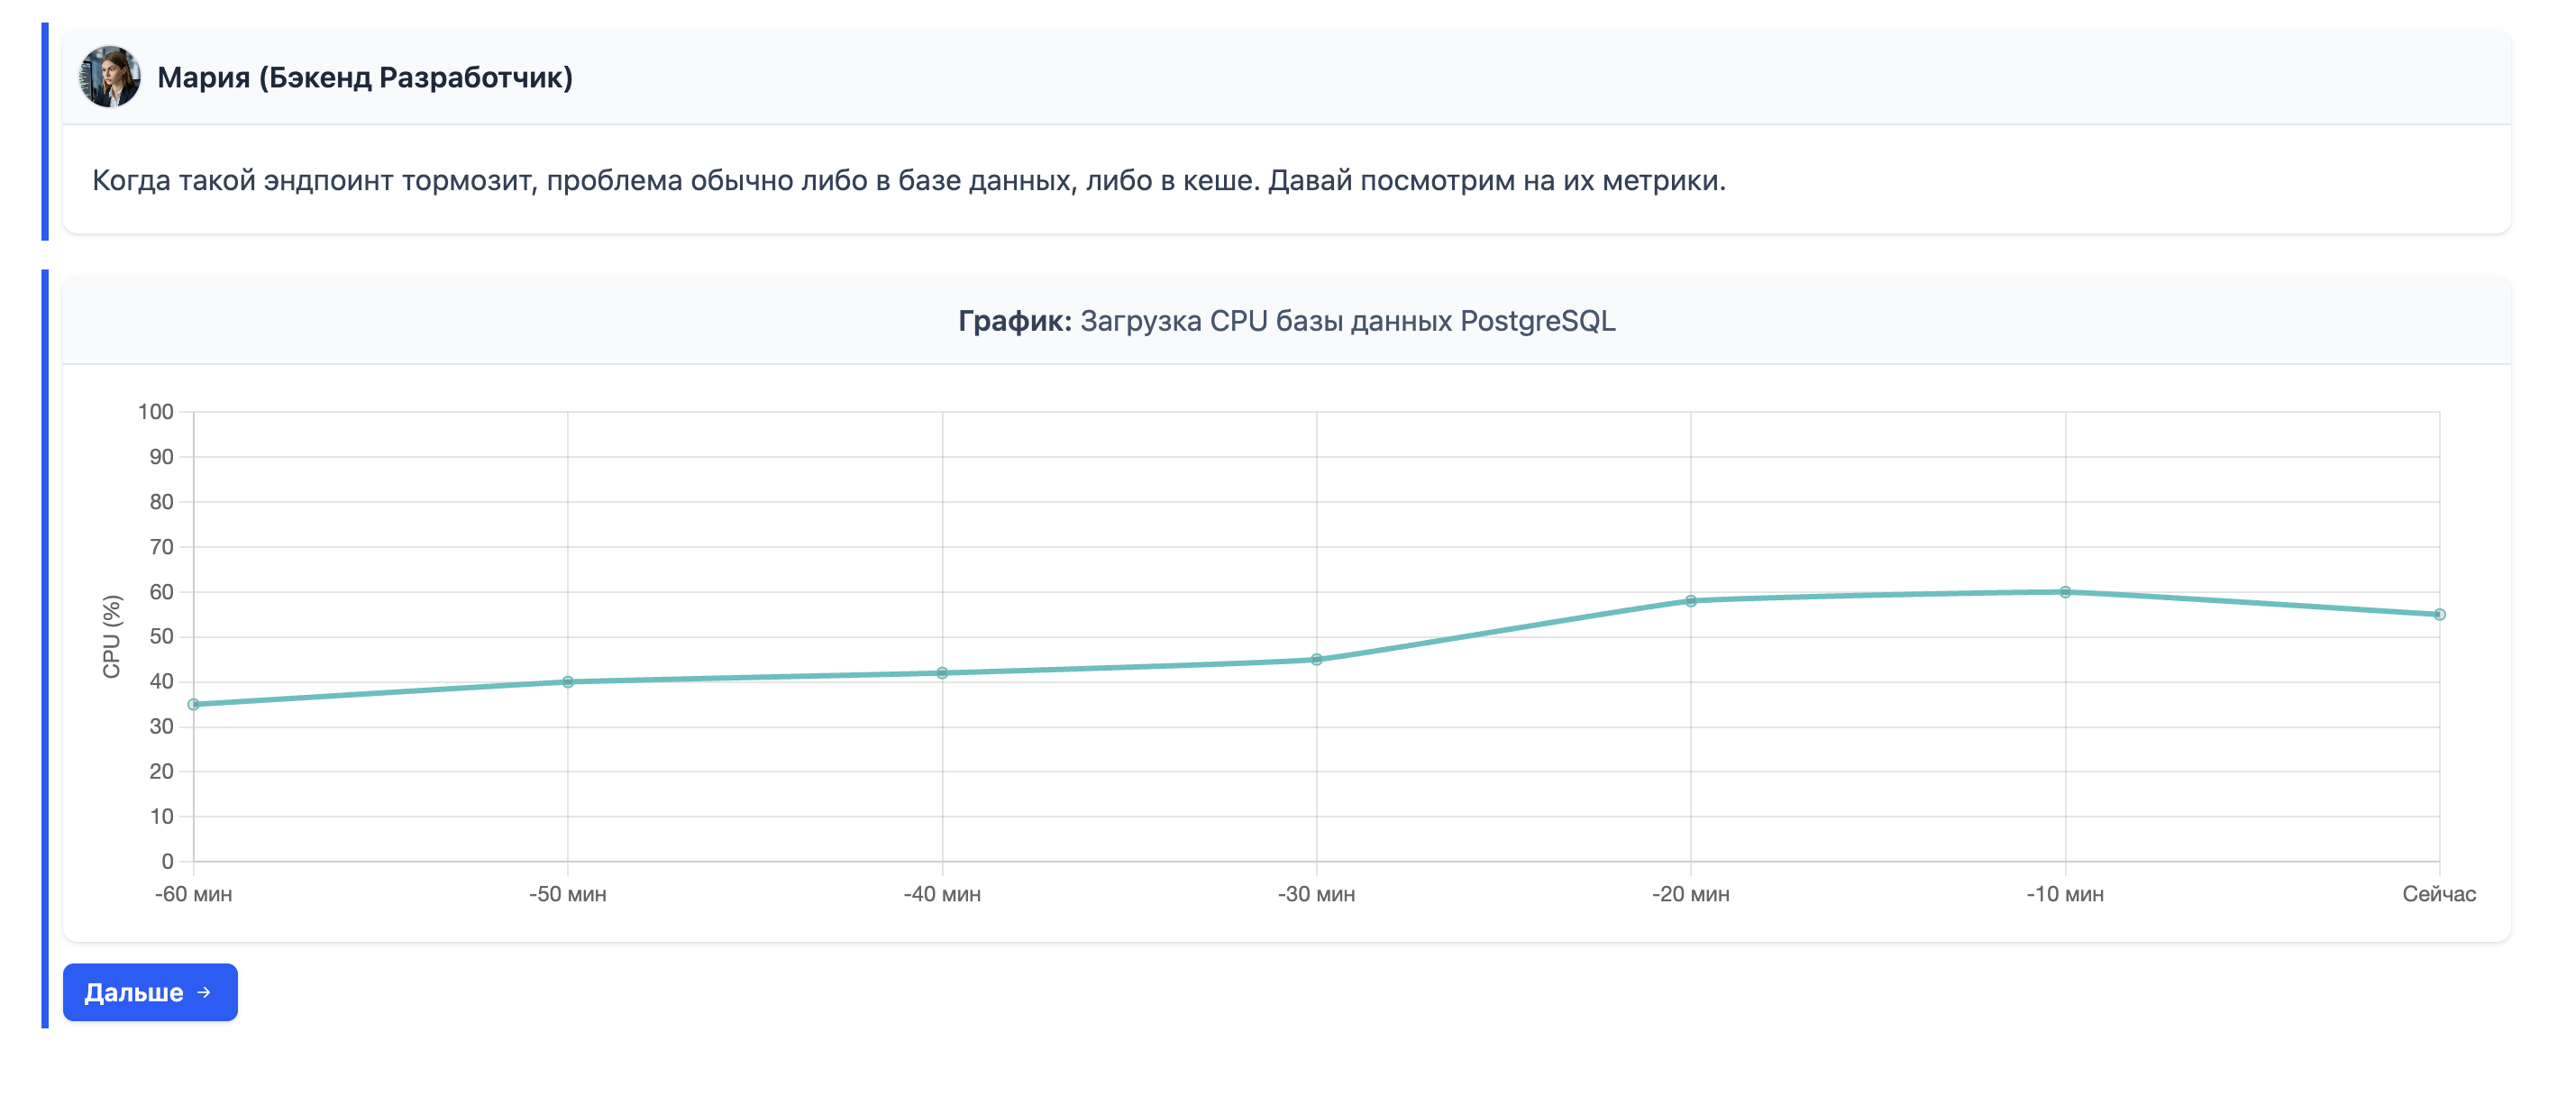Click the -20 мин x-axis label
This screenshot has width=2576, height=1105.
tap(1691, 894)
